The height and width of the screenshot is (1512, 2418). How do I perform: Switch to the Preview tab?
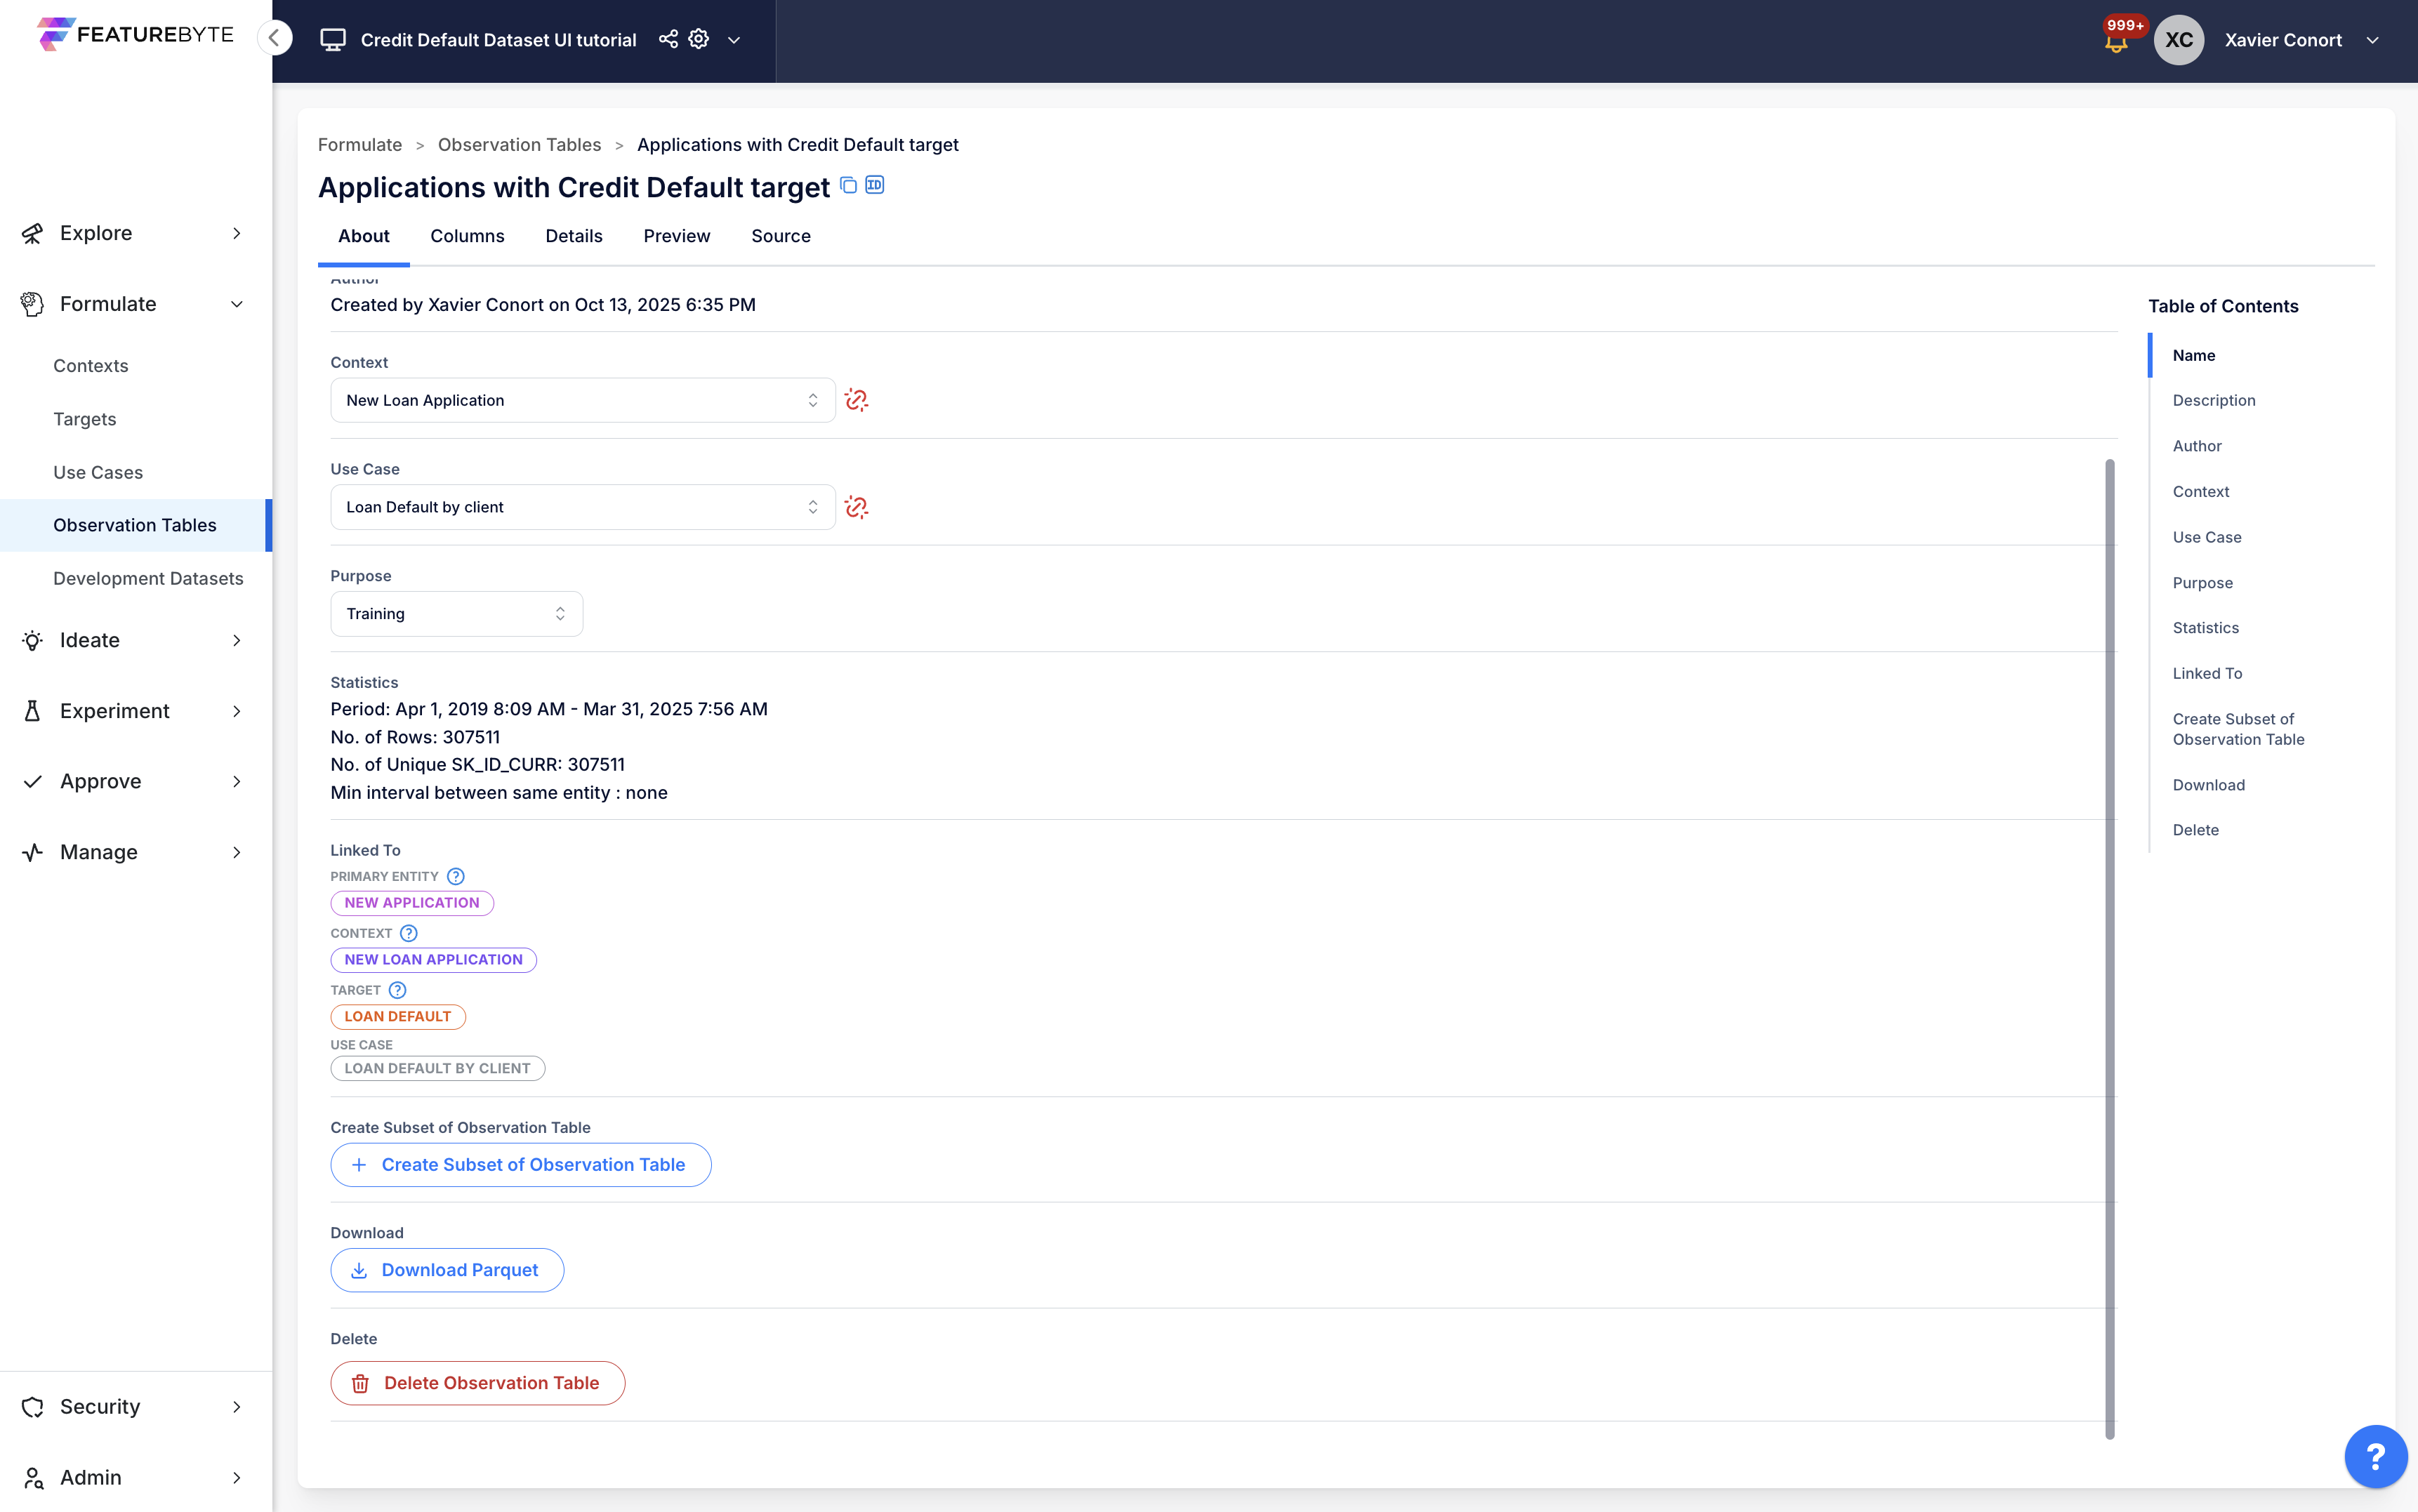point(676,236)
